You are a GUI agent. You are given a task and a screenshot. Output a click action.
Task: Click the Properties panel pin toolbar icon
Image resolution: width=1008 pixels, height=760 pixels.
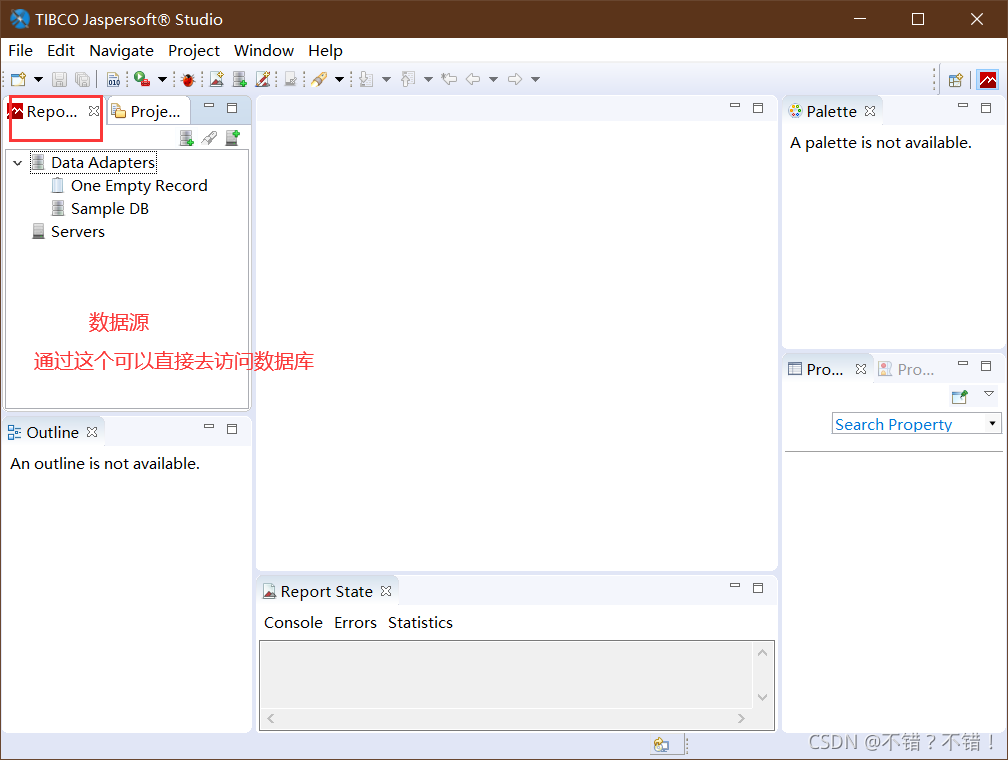(960, 397)
